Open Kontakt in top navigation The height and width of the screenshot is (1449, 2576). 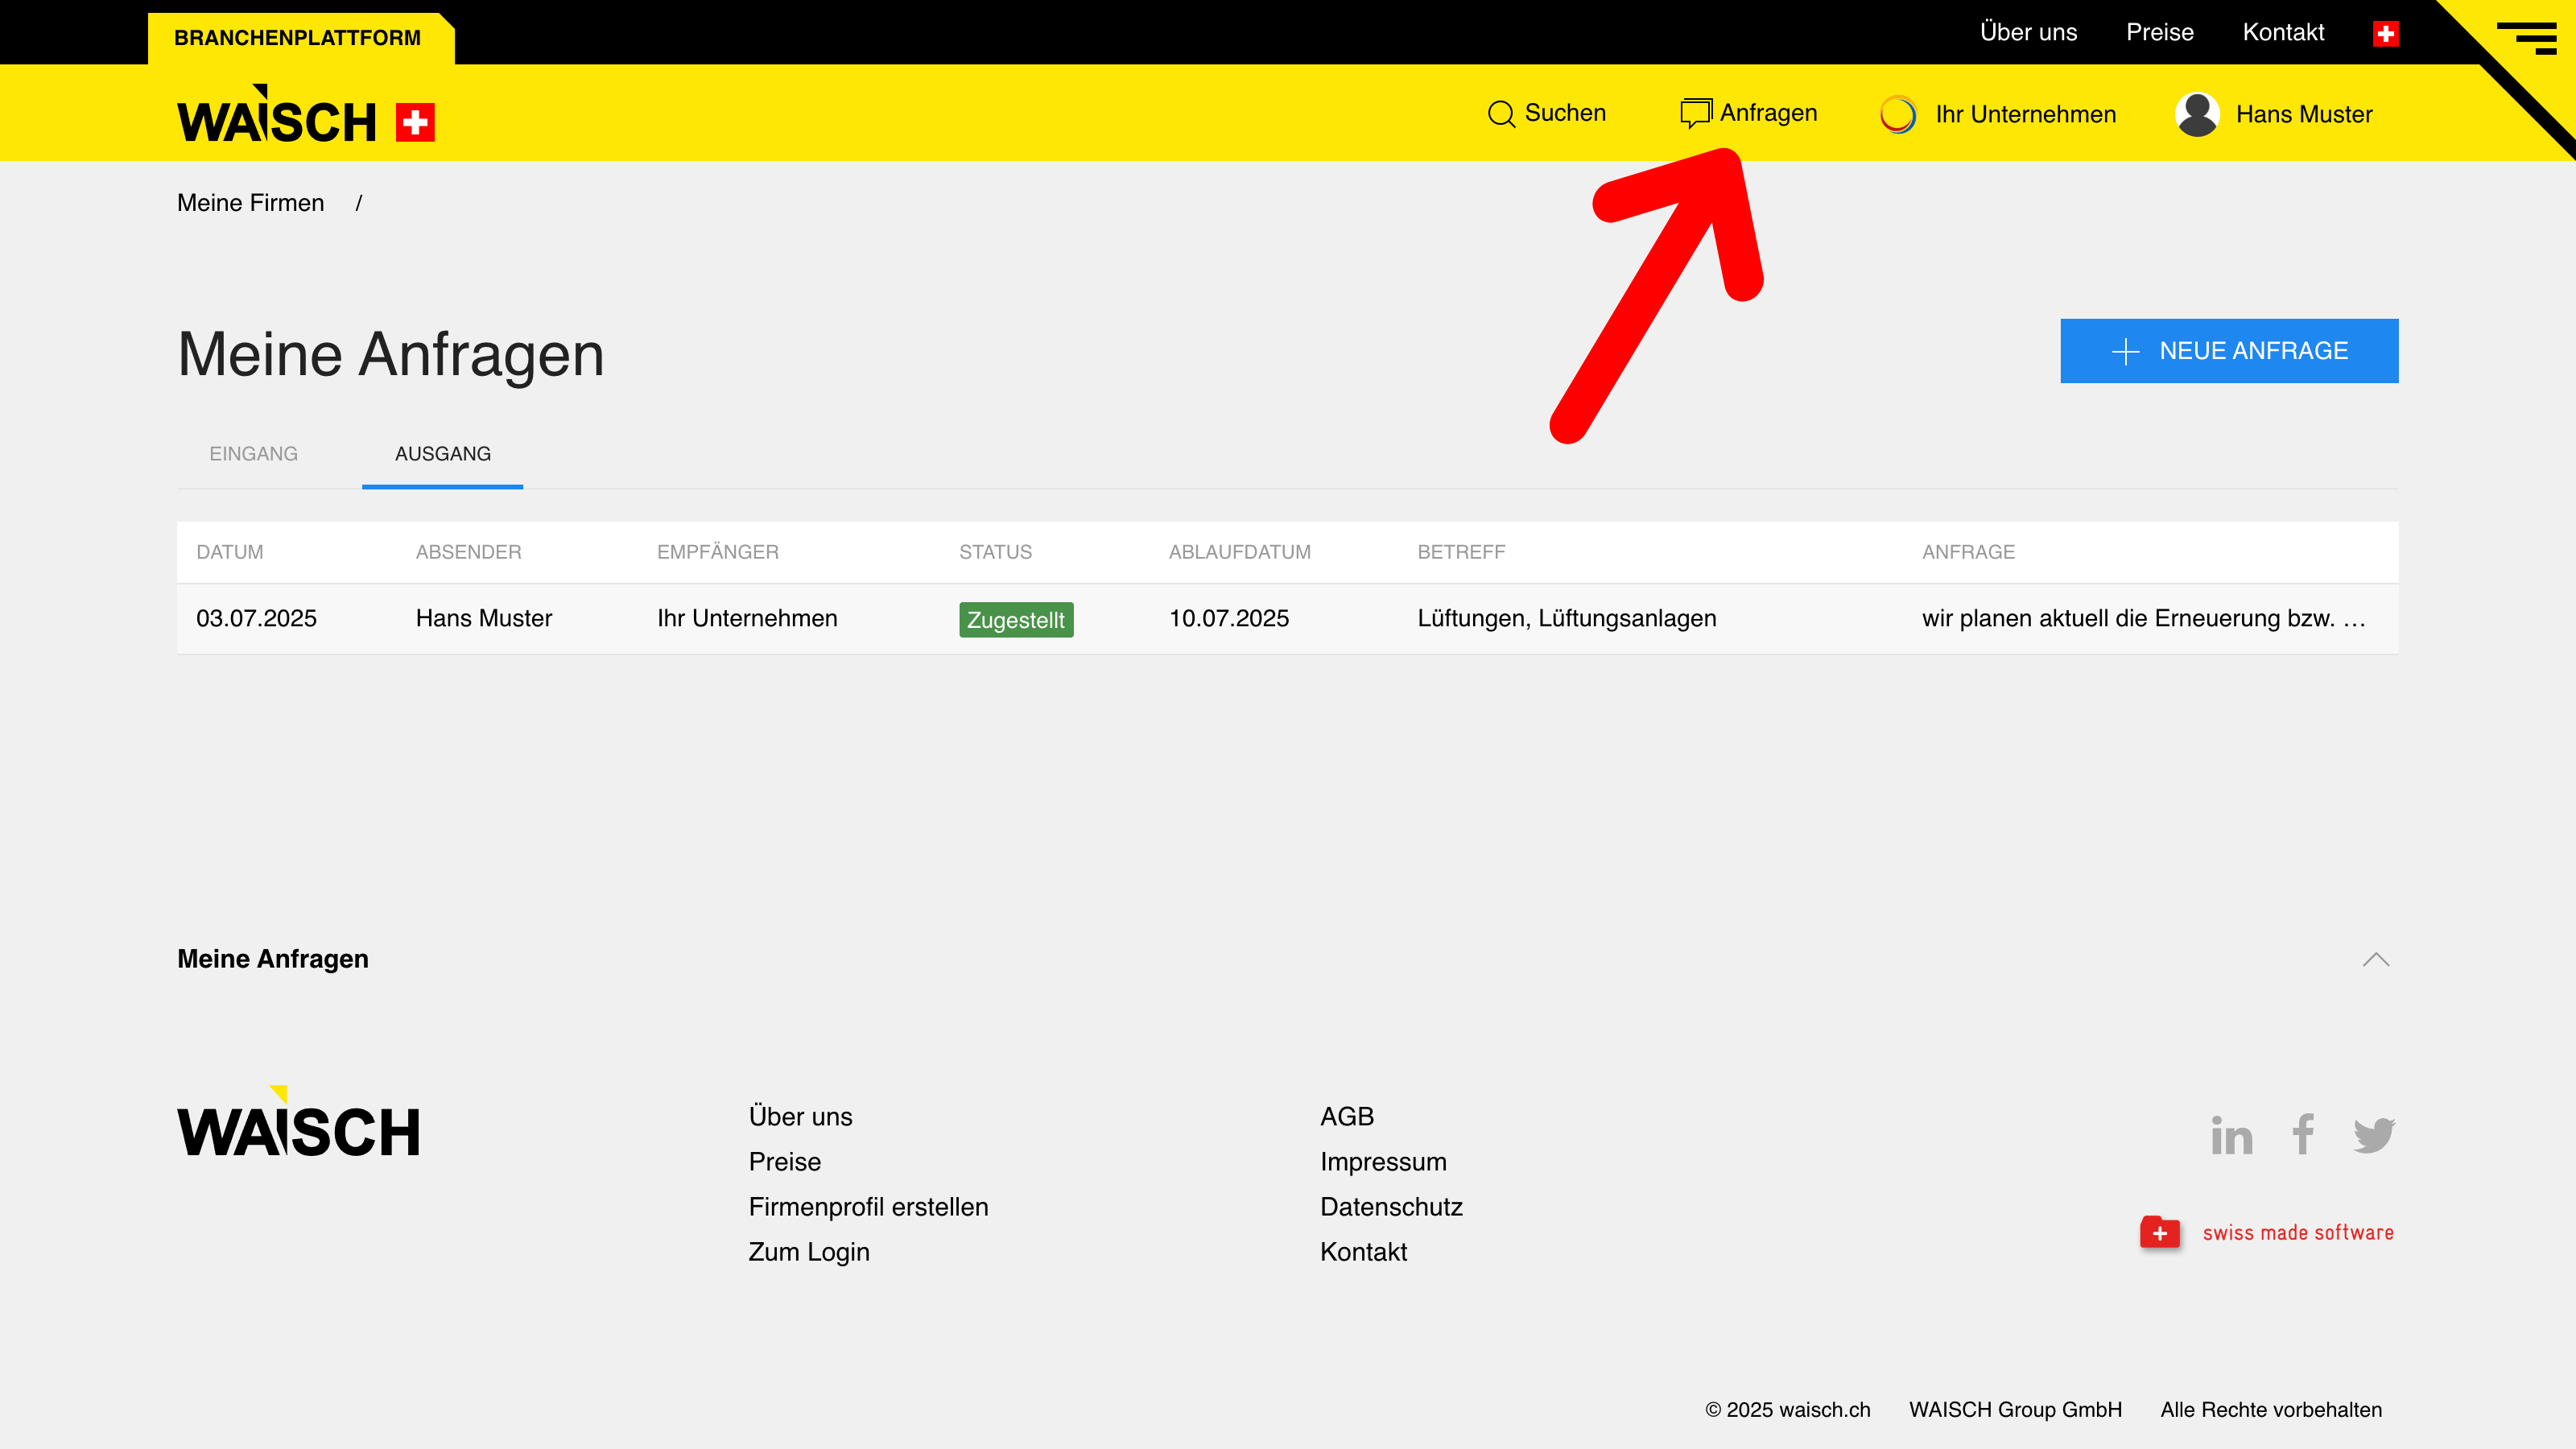[x=2283, y=32]
